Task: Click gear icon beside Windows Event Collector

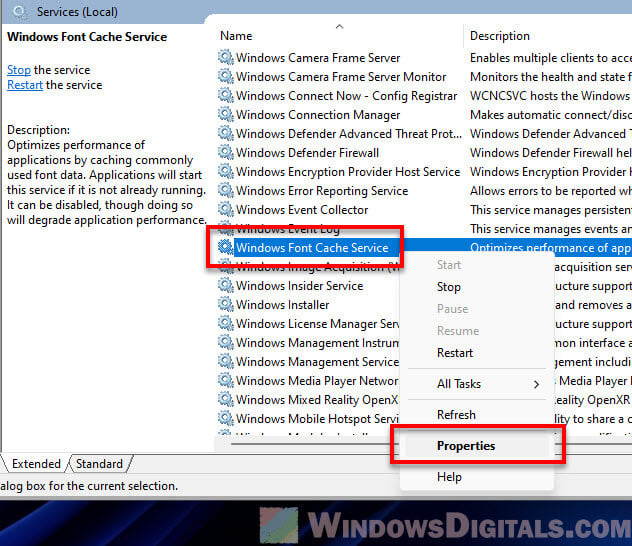Action: [x=226, y=209]
